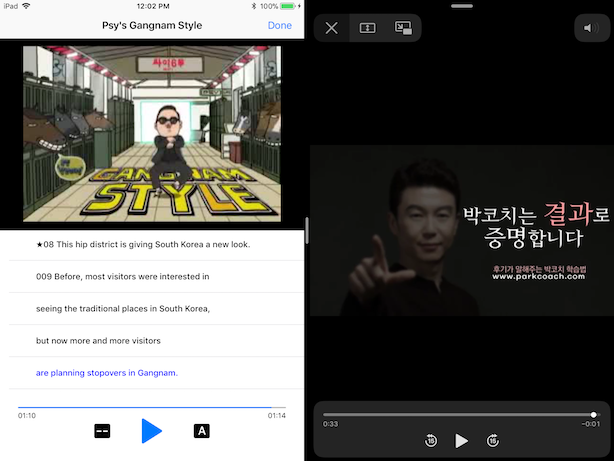614x461 pixels.
Task: Skip back 15 seconds in the video
Action: click(431, 441)
